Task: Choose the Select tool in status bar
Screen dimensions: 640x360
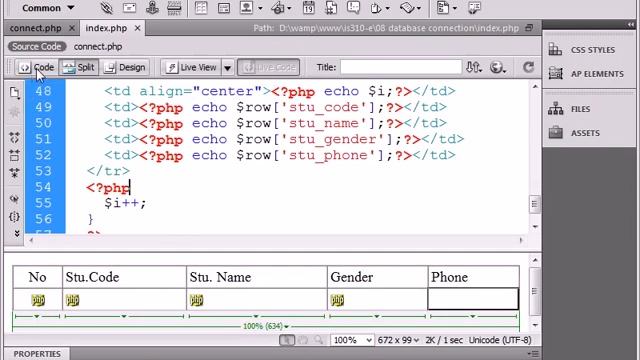Action: click(287, 340)
